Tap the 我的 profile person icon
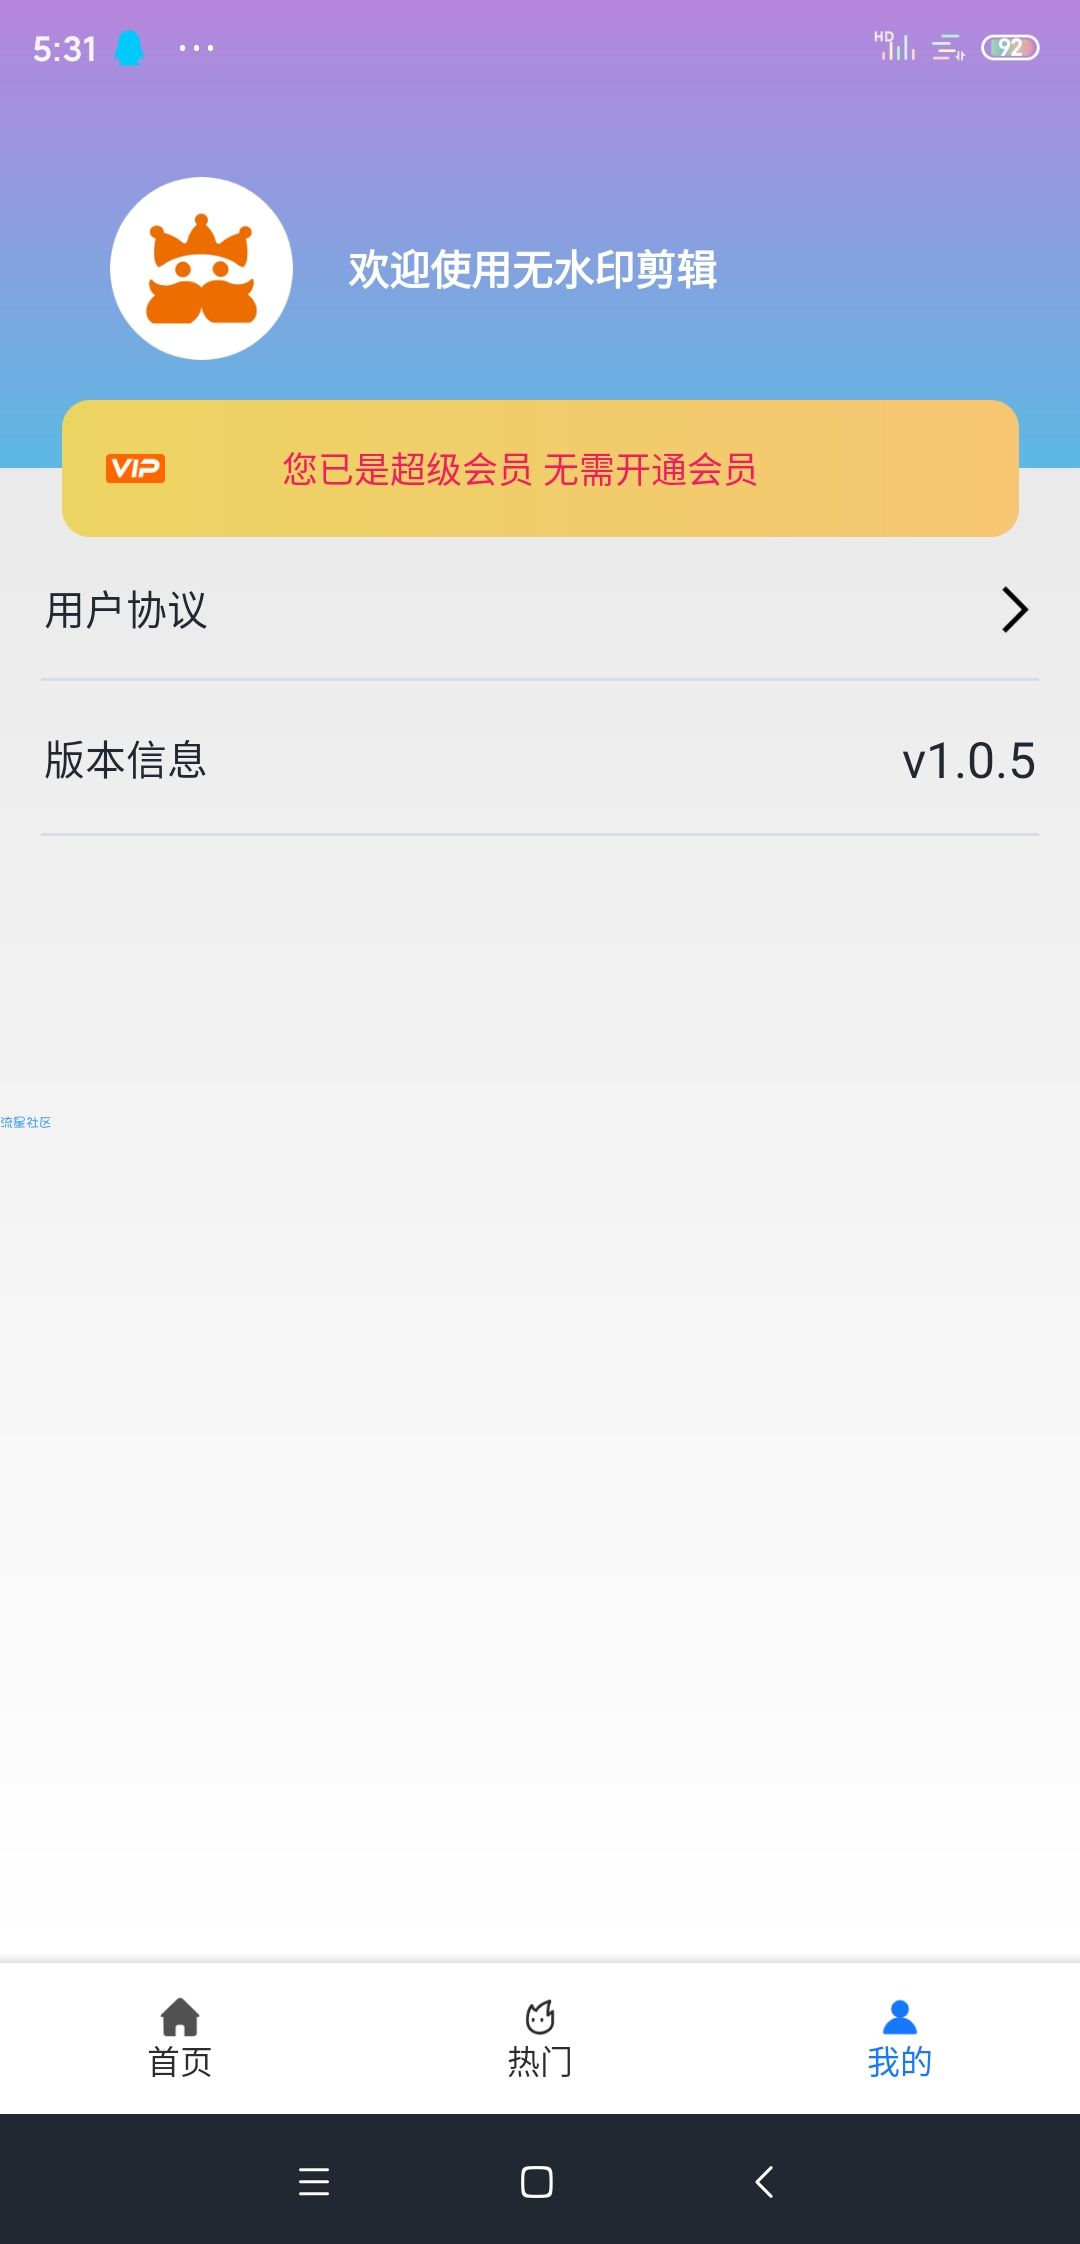Screen dimensions: 1080x2244 click(x=900, y=2016)
